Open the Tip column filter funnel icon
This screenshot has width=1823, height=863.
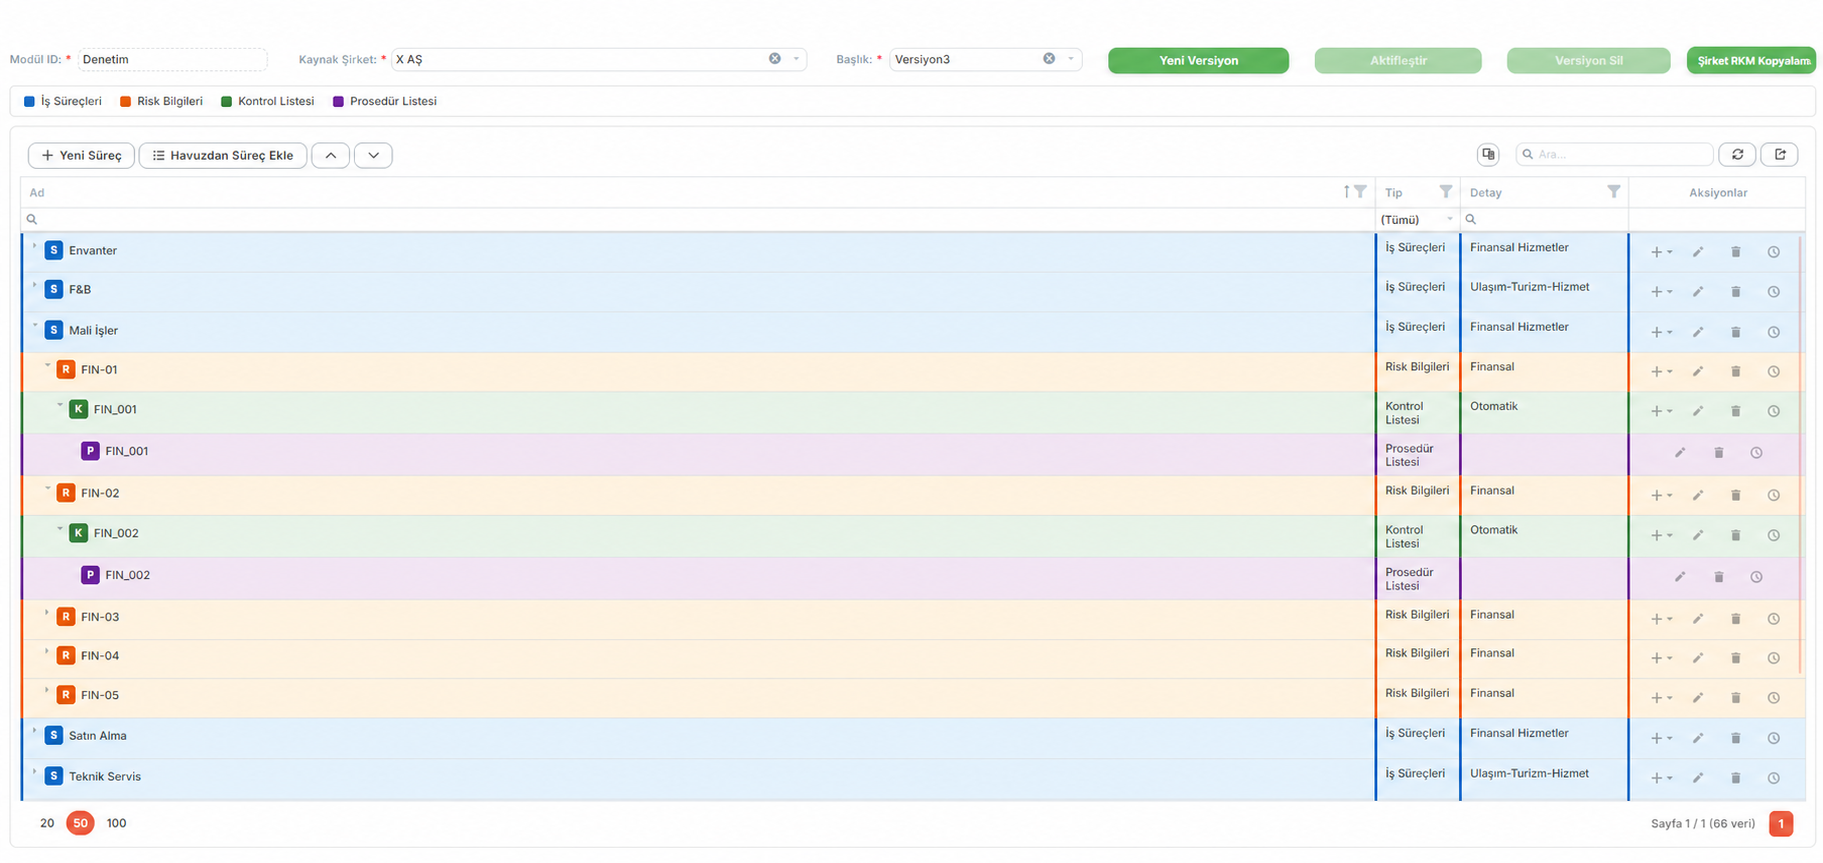(x=1445, y=192)
